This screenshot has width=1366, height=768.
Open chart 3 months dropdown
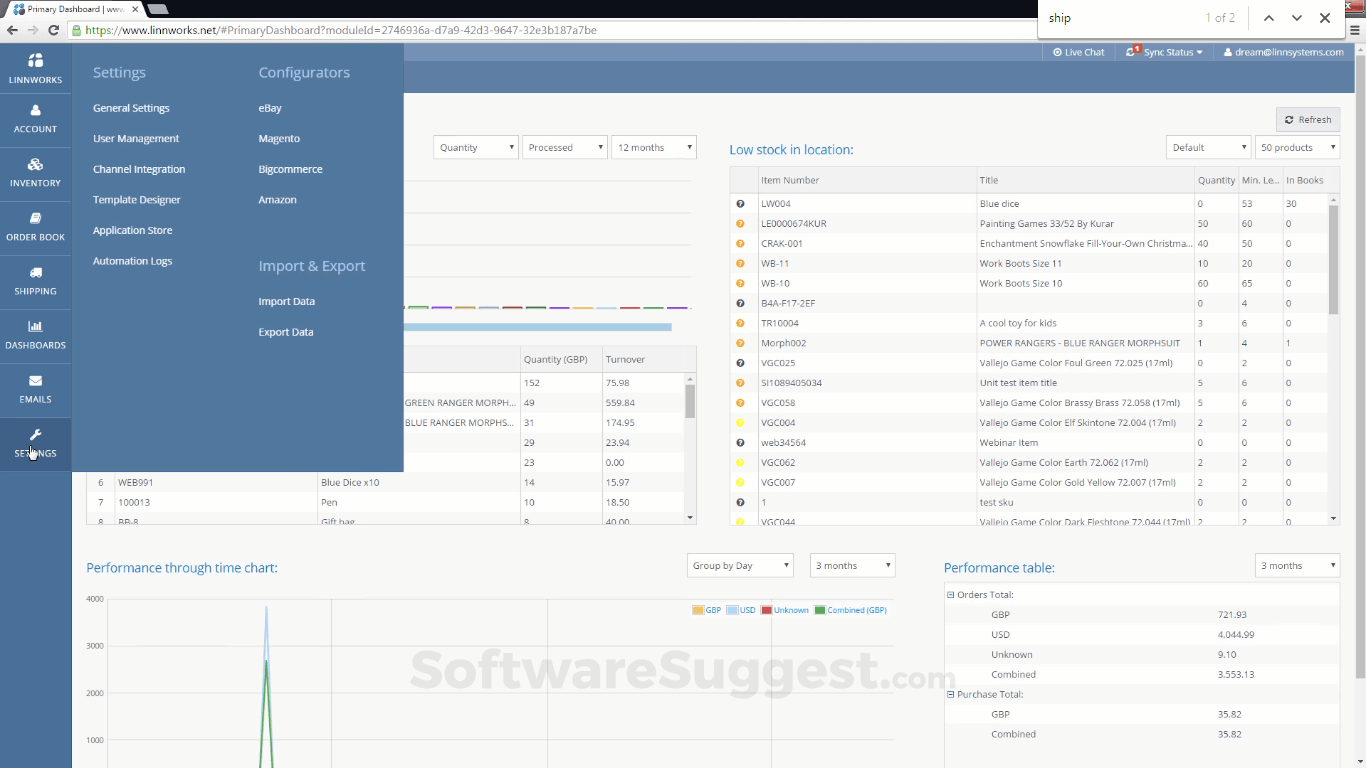click(x=852, y=565)
